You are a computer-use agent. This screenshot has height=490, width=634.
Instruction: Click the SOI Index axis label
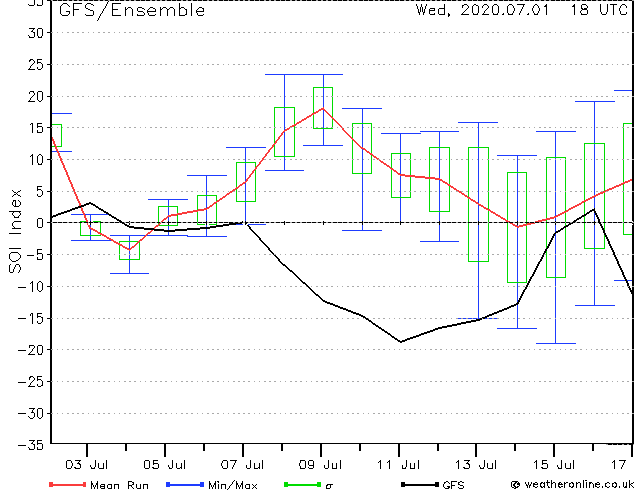pyautogui.click(x=15, y=231)
